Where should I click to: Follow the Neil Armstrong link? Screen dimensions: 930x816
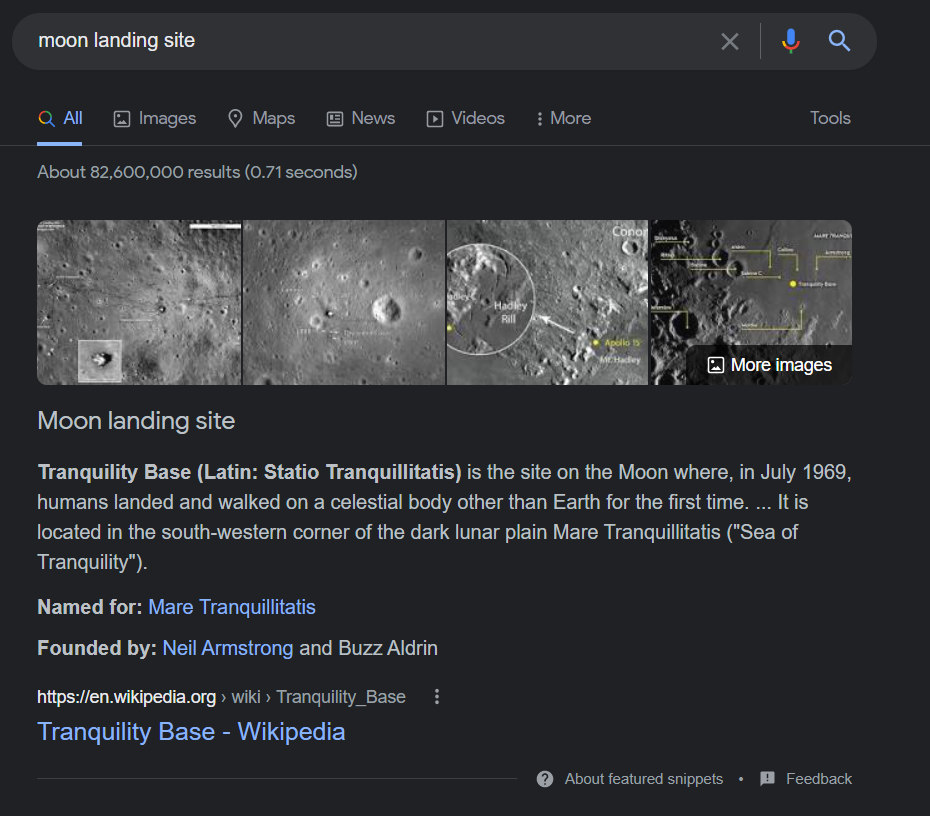228,648
